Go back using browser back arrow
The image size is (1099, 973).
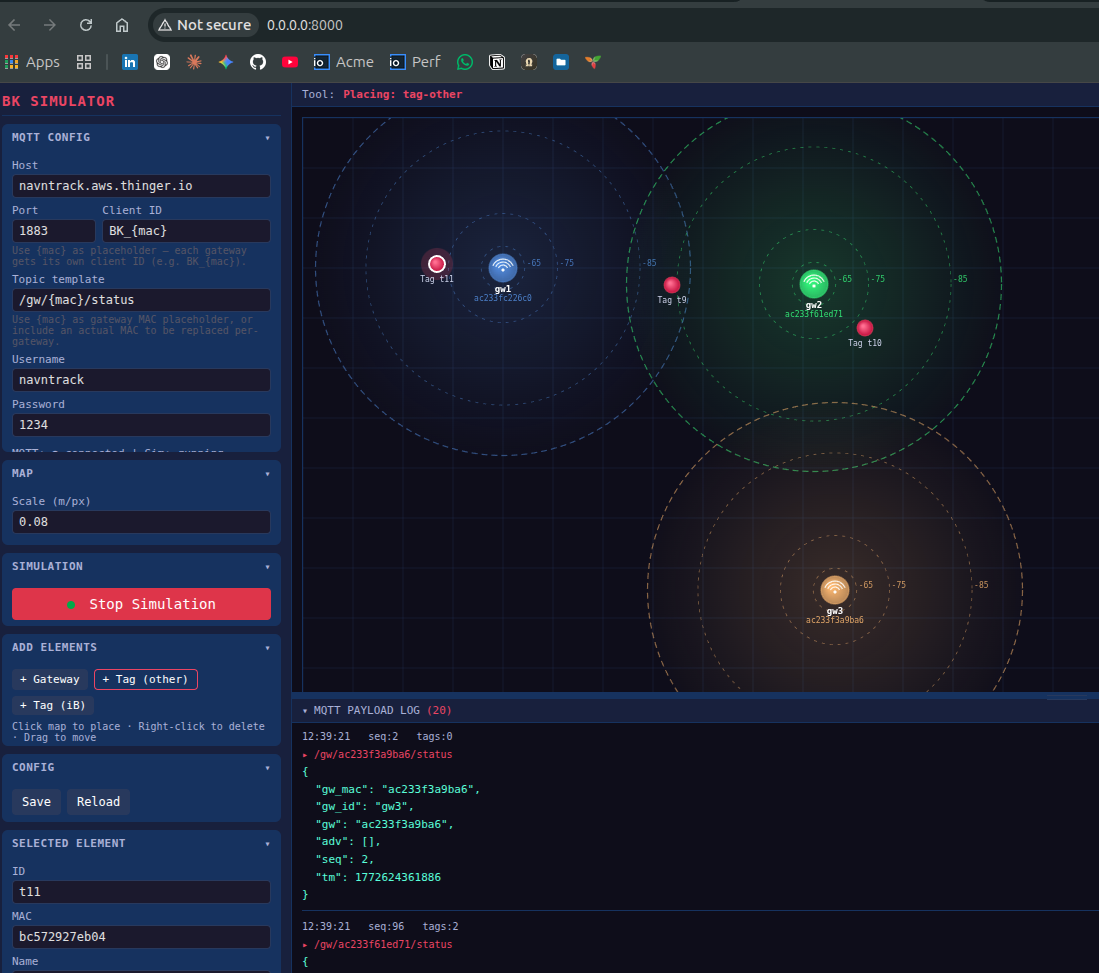15,25
